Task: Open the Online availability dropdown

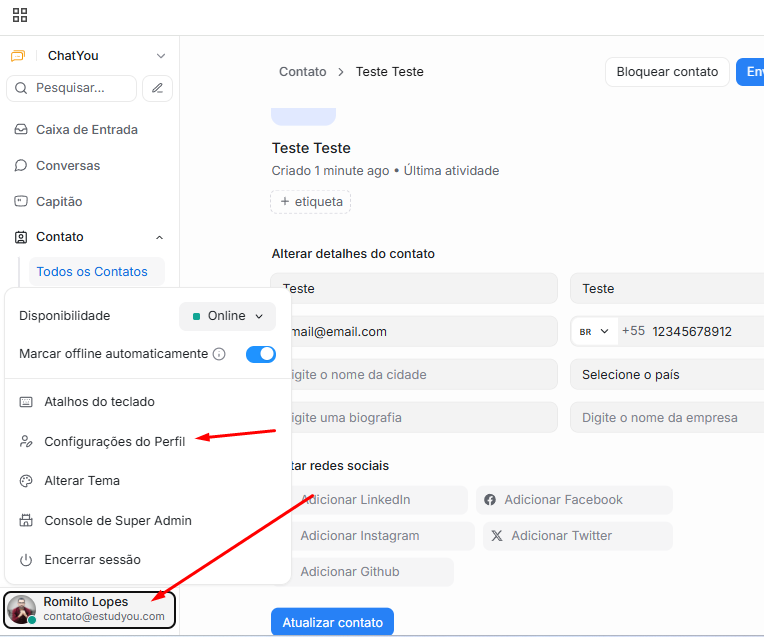Action: [x=227, y=316]
